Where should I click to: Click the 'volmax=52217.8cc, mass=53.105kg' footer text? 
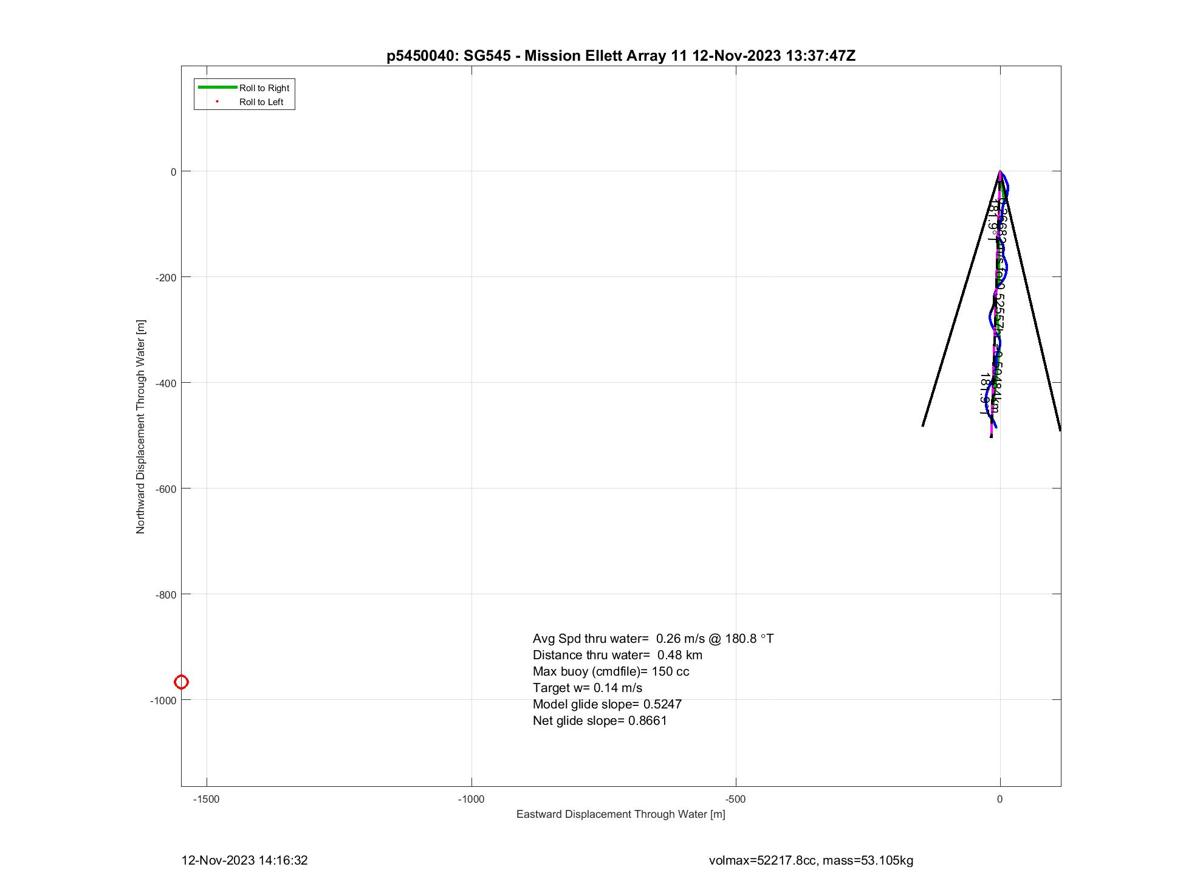pos(810,860)
